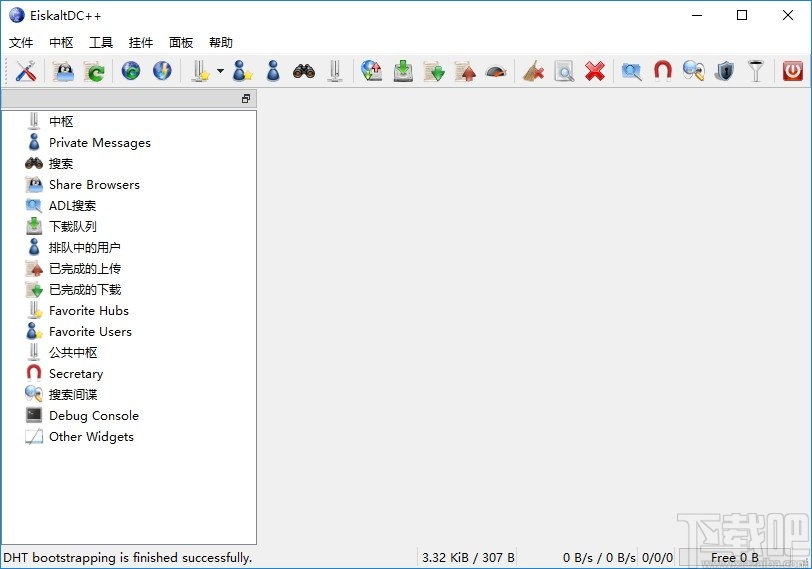Click the blue user pawn toolbar icon
Image resolution: width=812 pixels, height=569 pixels.
click(273, 71)
